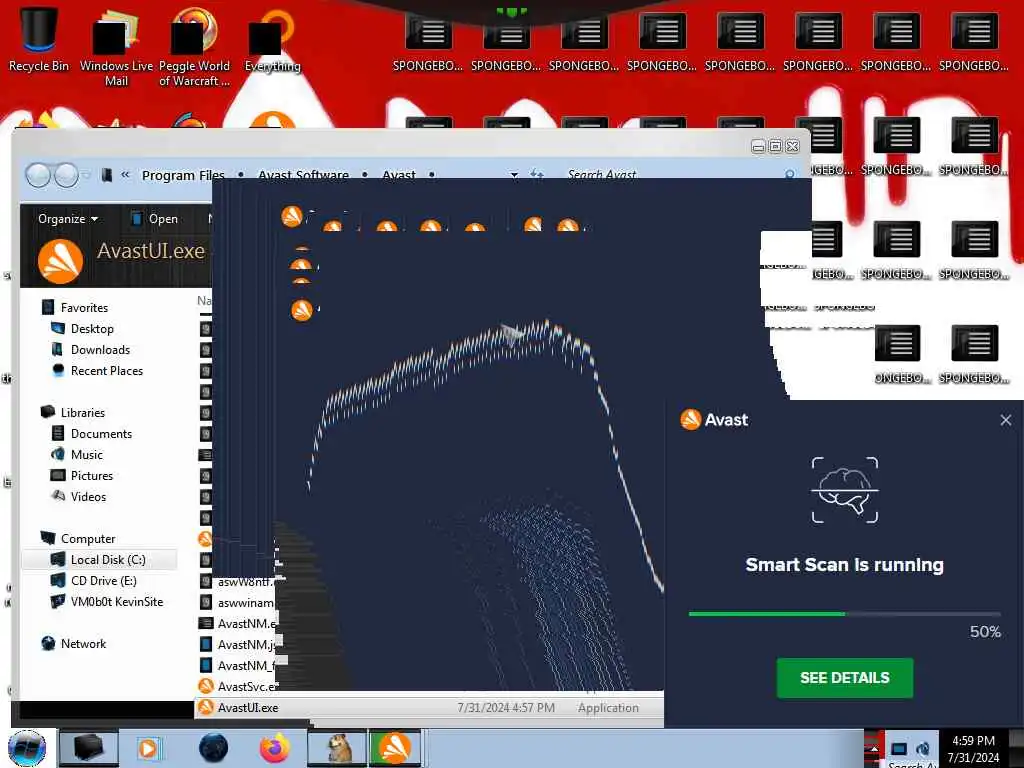This screenshot has height=768, width=1024.
Task: Refresh the Avast folder view
Action: click(x=537, y=174)
